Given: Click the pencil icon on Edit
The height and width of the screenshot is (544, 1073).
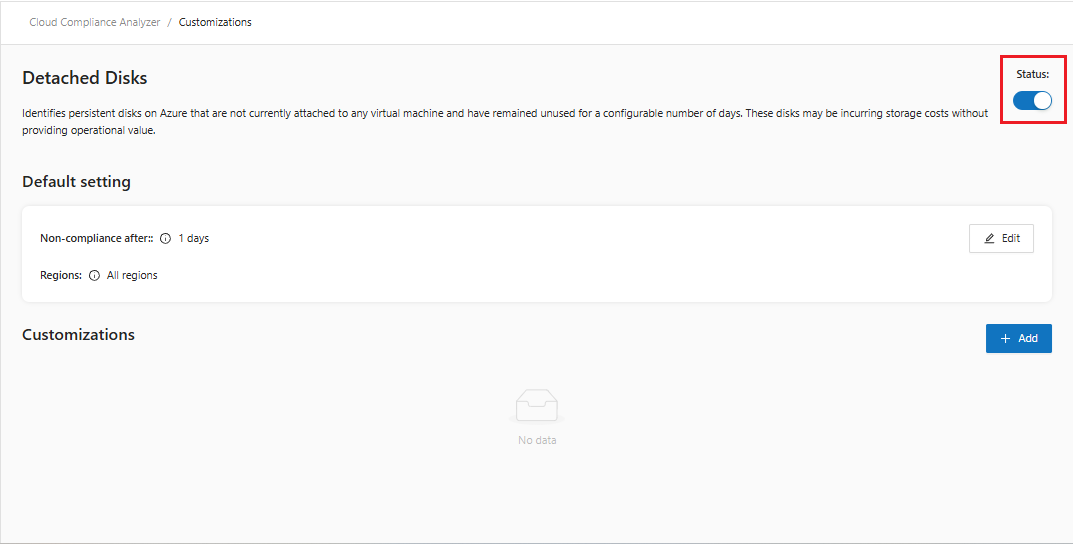Looking at the screenshot, I should [990, 238].
